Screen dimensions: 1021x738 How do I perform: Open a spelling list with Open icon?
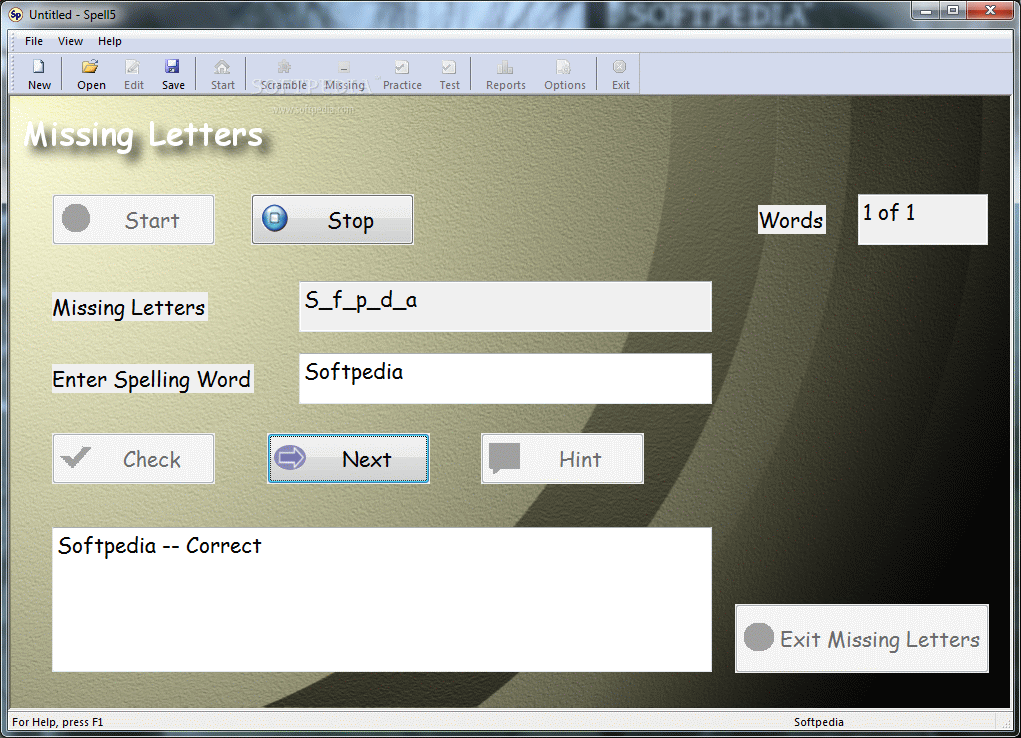coord(91,74)
